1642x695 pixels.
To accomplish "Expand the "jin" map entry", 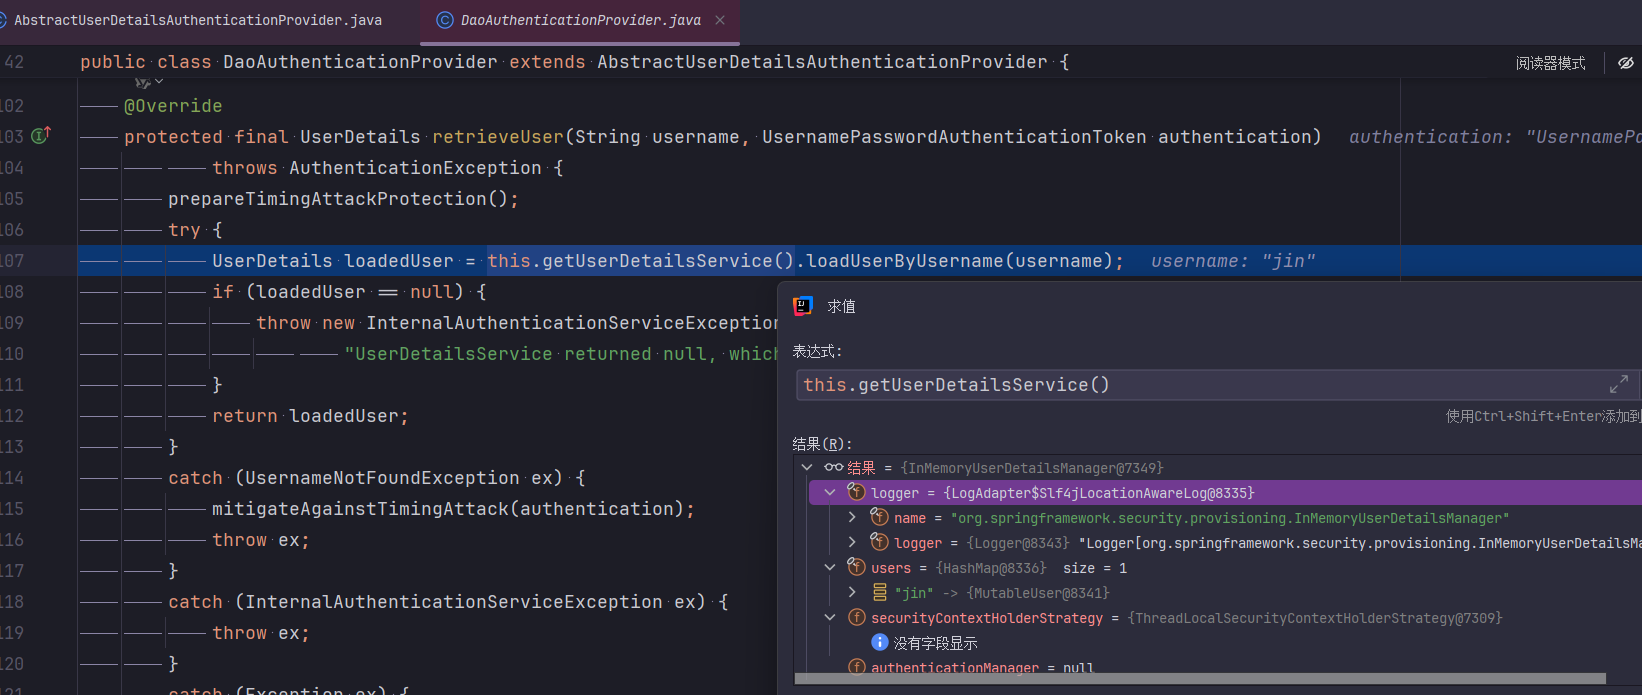I will coord(852,592).
